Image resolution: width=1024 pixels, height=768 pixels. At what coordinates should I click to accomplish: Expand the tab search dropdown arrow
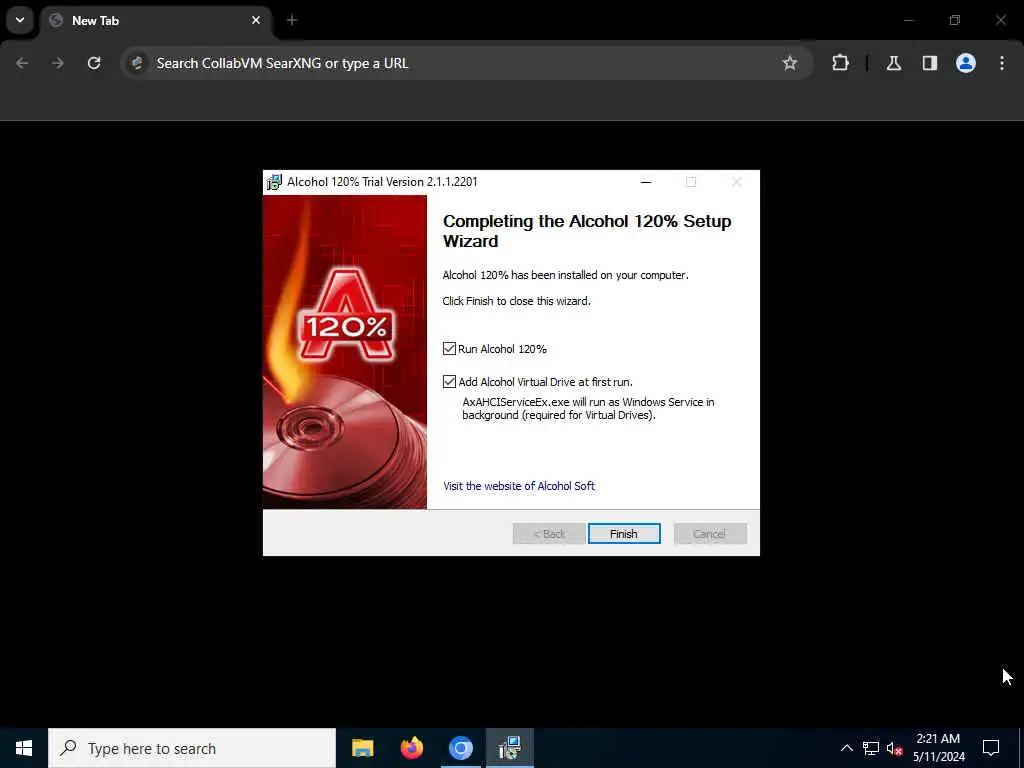[x=20, y=20]
